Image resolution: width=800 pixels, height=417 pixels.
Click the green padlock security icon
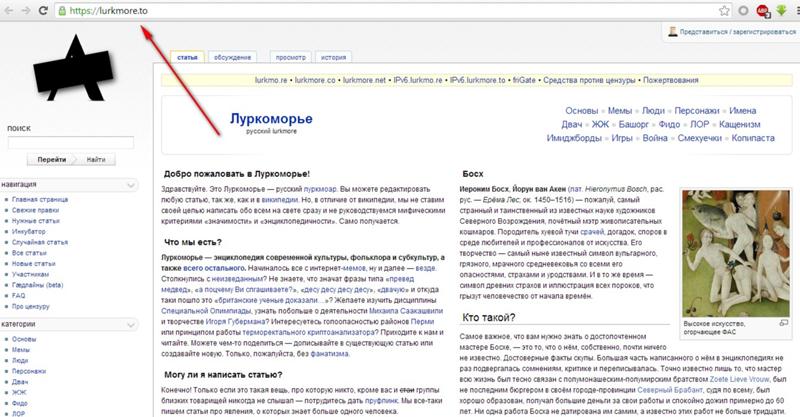62,10
